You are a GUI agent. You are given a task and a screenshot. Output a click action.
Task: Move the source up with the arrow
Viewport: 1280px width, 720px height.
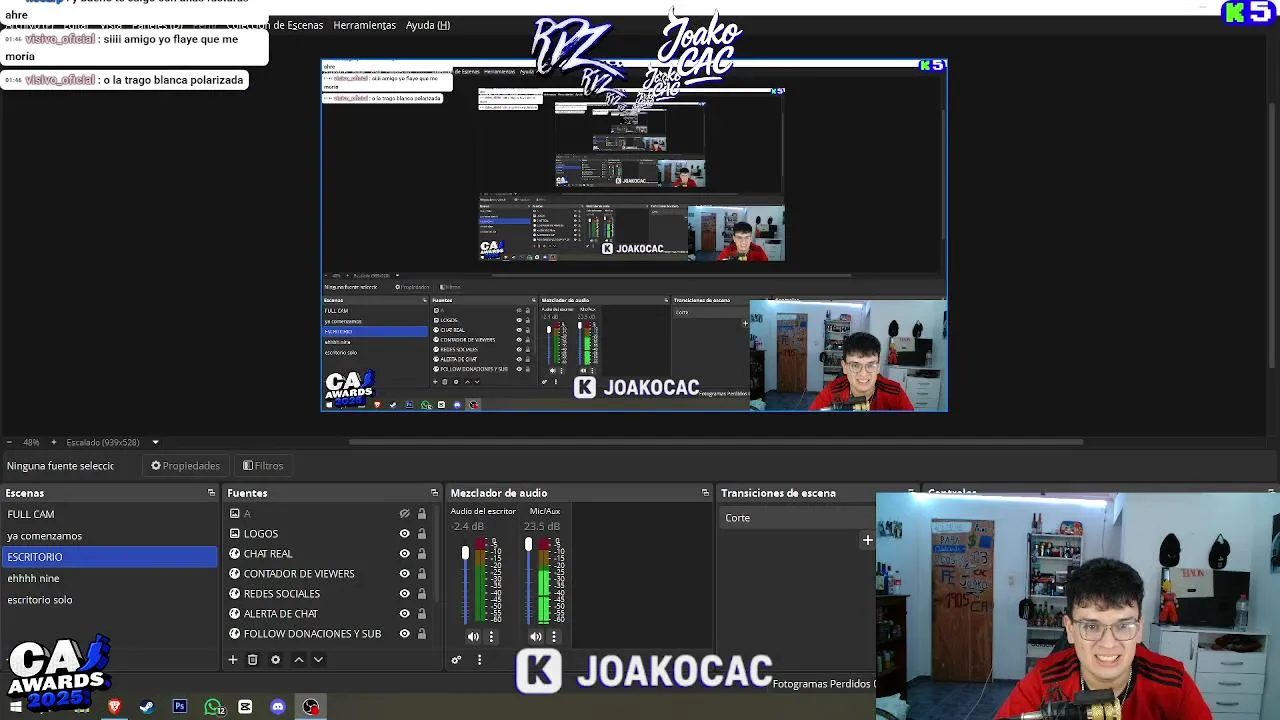(x=298, y=660)
